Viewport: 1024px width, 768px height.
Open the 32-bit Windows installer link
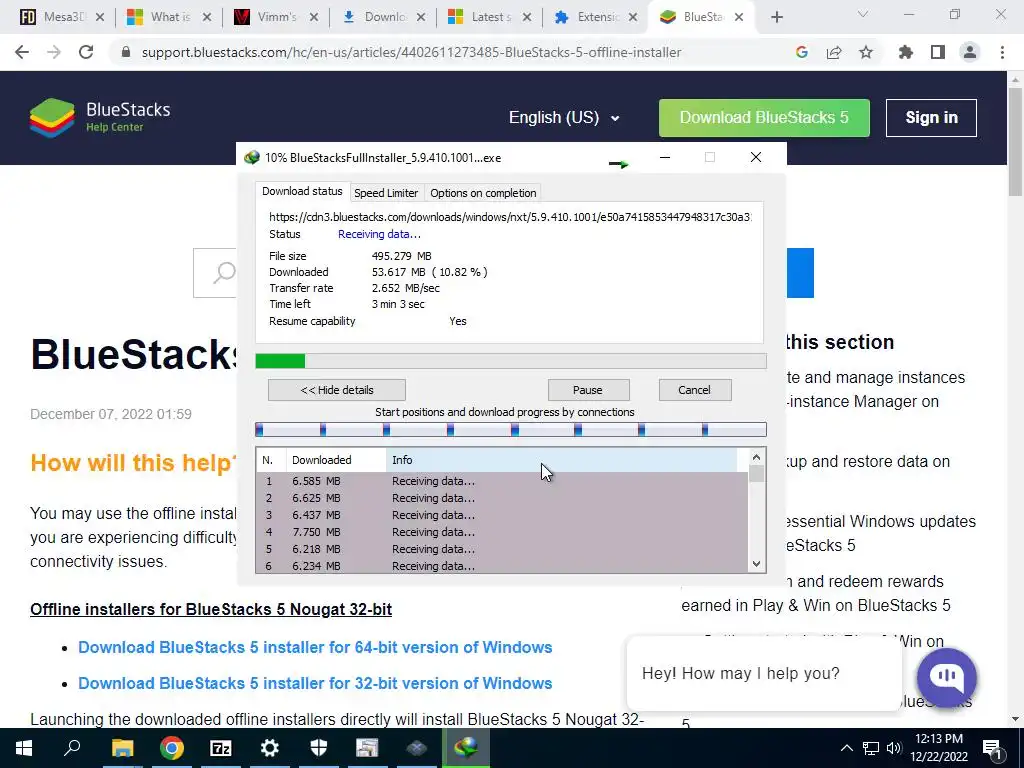click(x=315, y=683)
